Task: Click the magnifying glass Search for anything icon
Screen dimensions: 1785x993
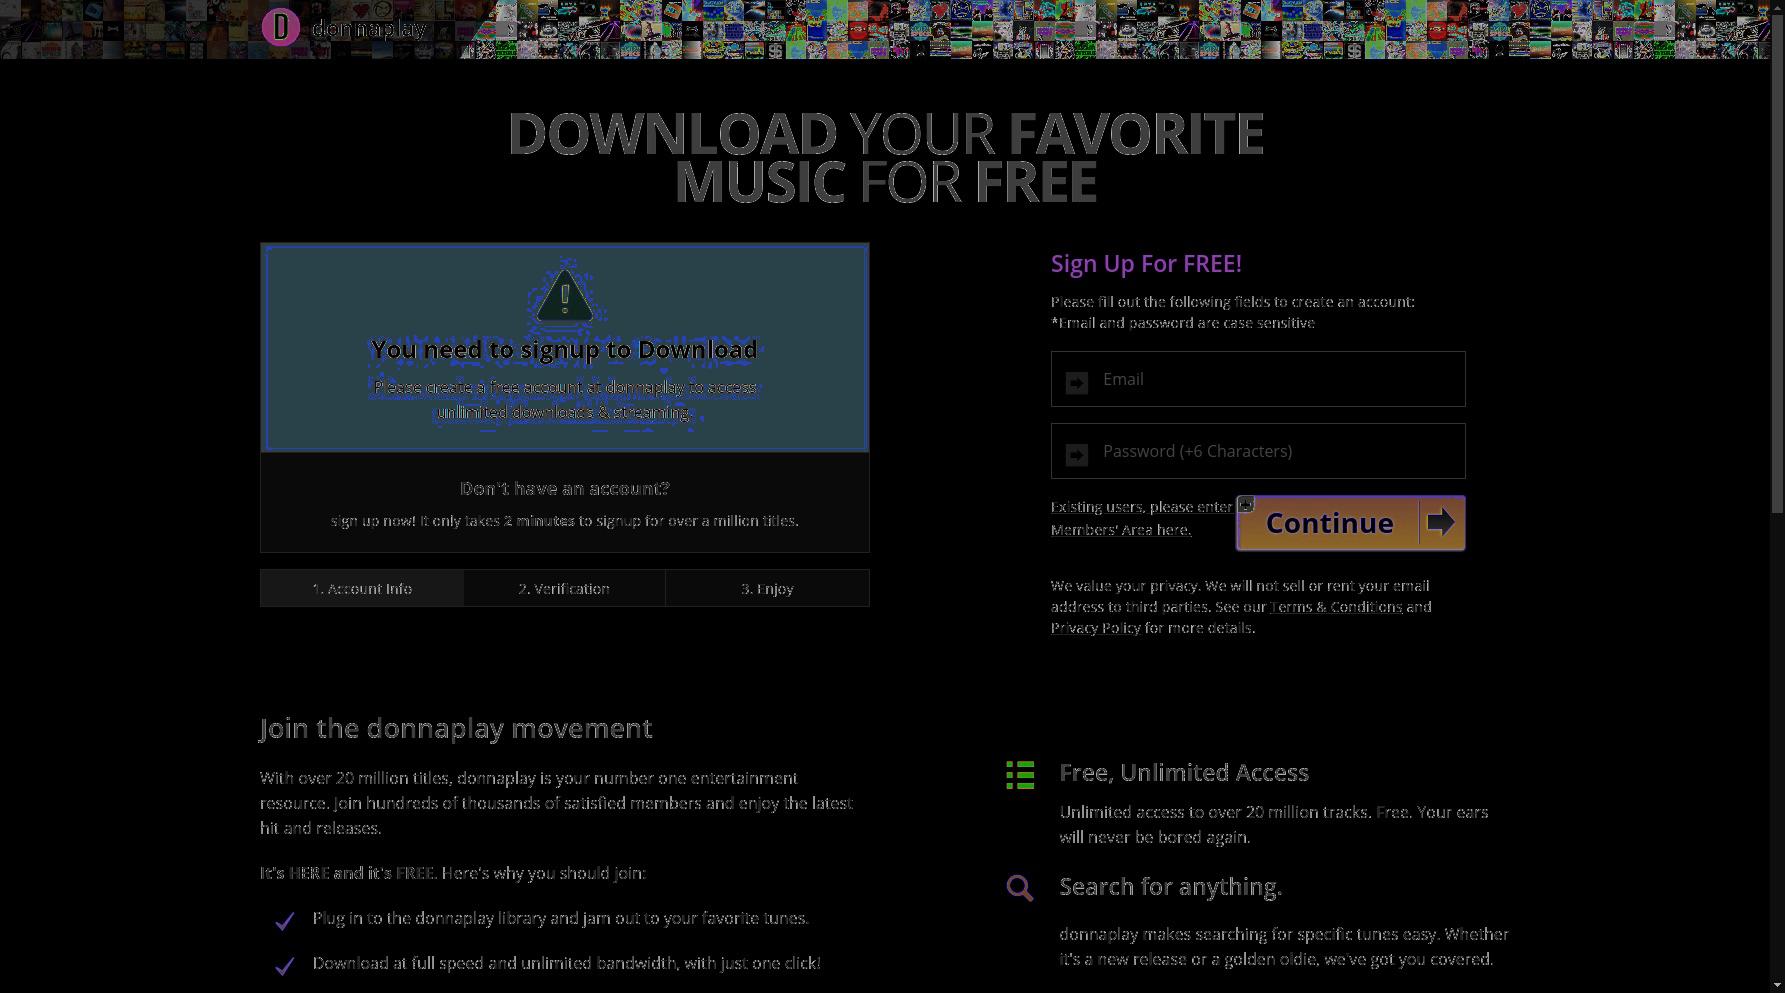Action: tap(1020, 888)
